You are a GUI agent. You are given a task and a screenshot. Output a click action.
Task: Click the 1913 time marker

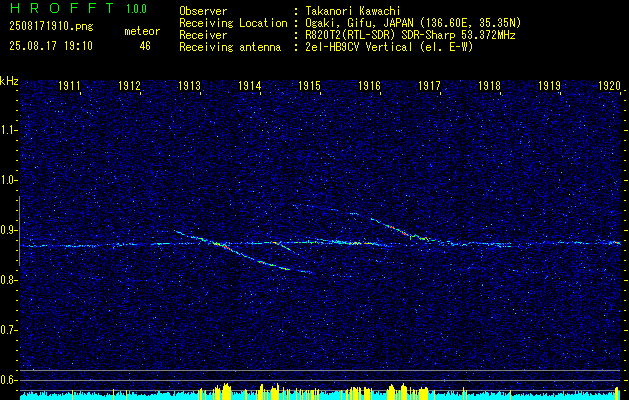[189, 85]
